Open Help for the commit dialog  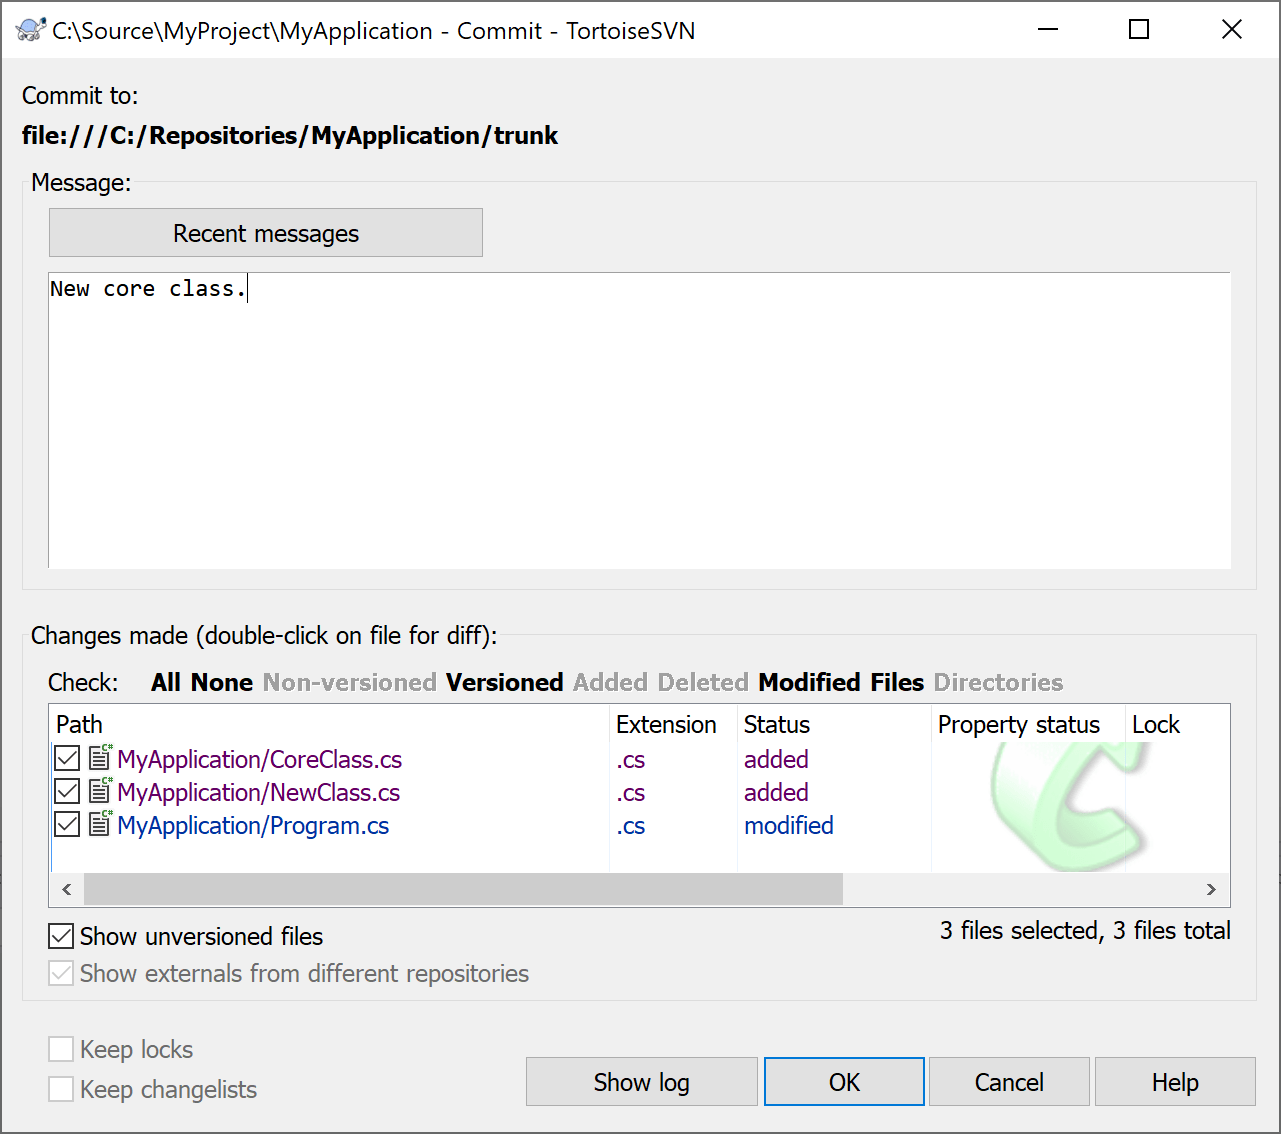[x=1175, y=1082]
